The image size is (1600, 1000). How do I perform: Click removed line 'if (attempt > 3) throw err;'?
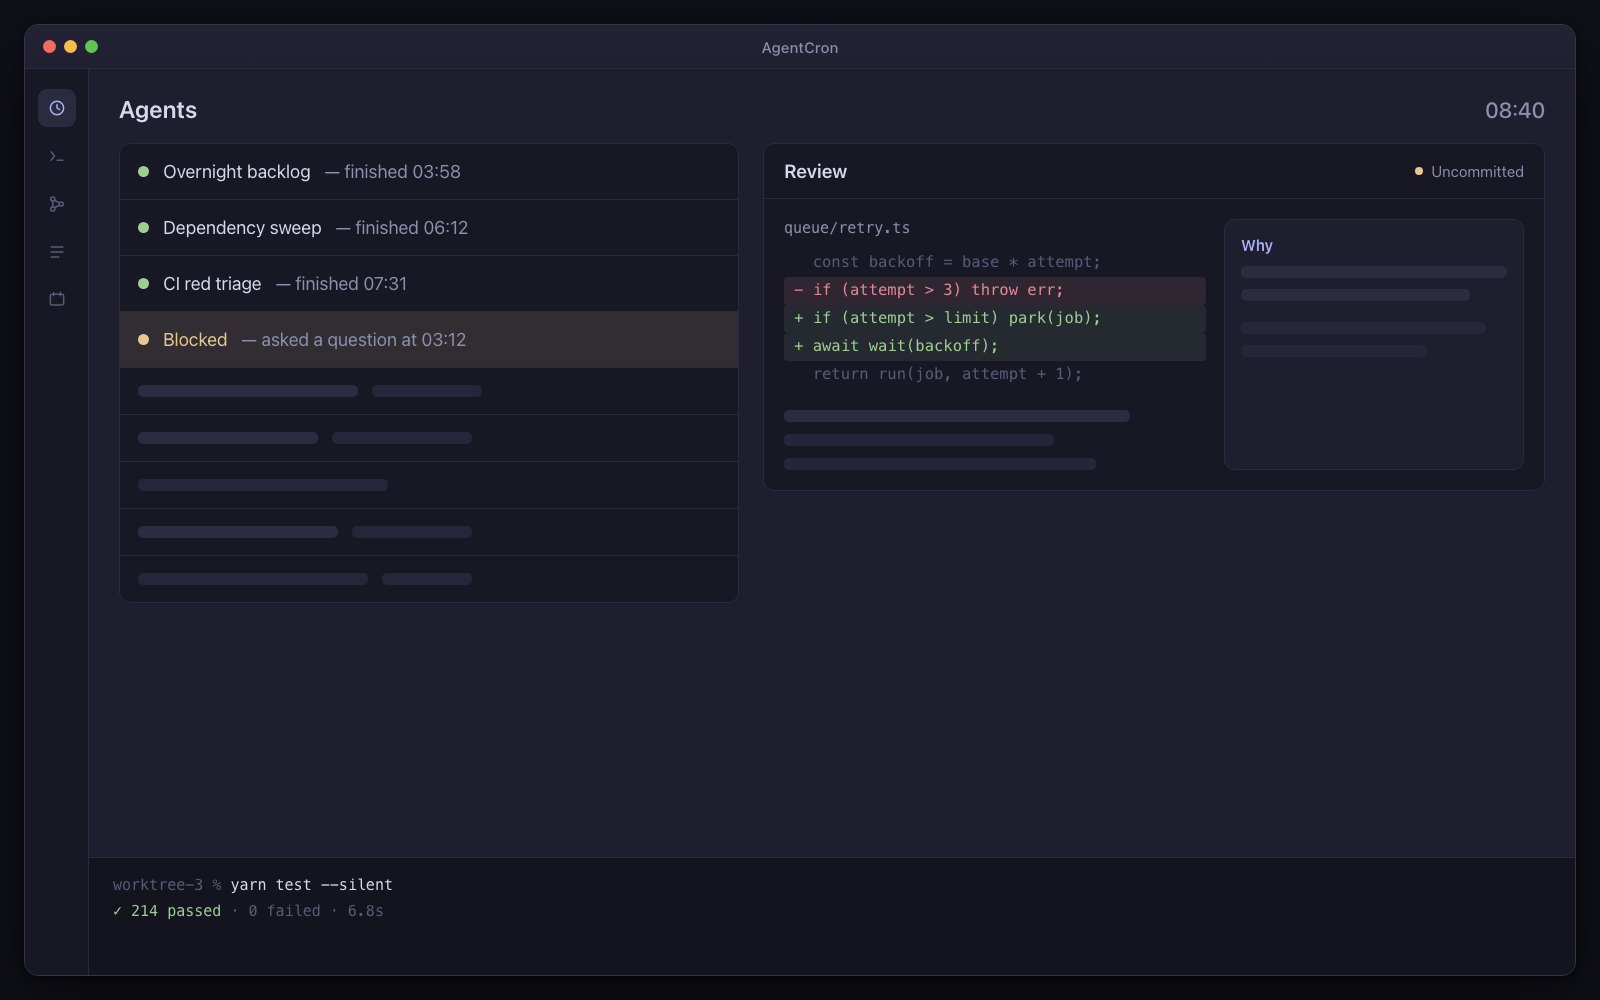(x=995, y=290)
